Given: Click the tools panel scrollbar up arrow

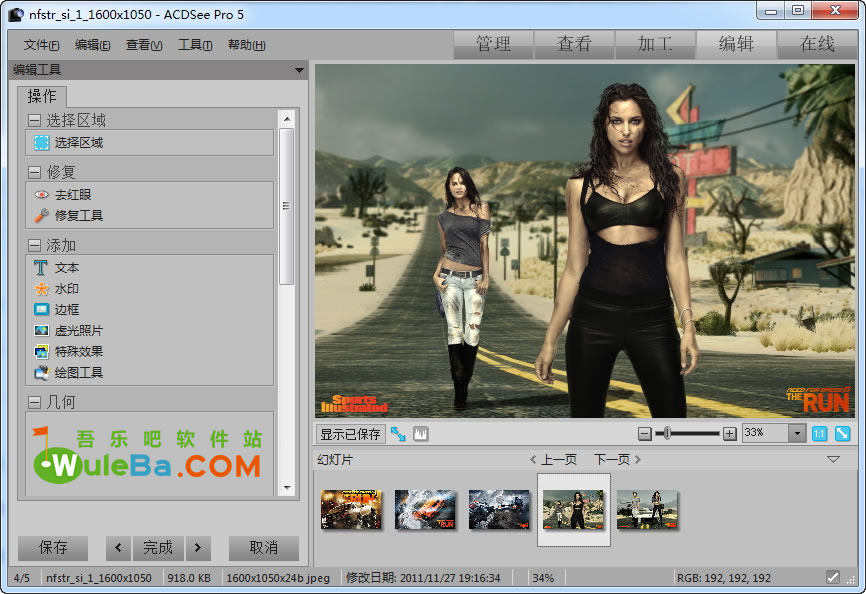Looking at the screenshot, I should pyautogui.click(x=287, y=119).
